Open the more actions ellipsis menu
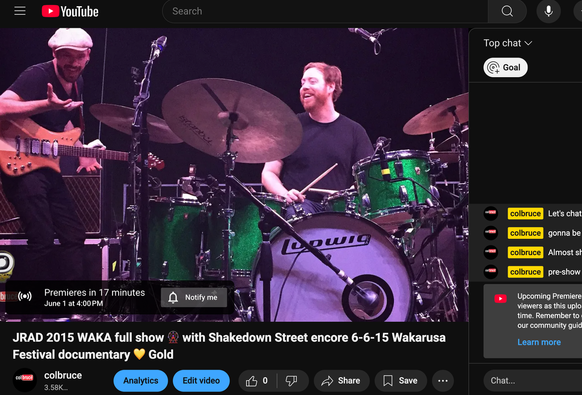The image size is (582, 395). 443,381
